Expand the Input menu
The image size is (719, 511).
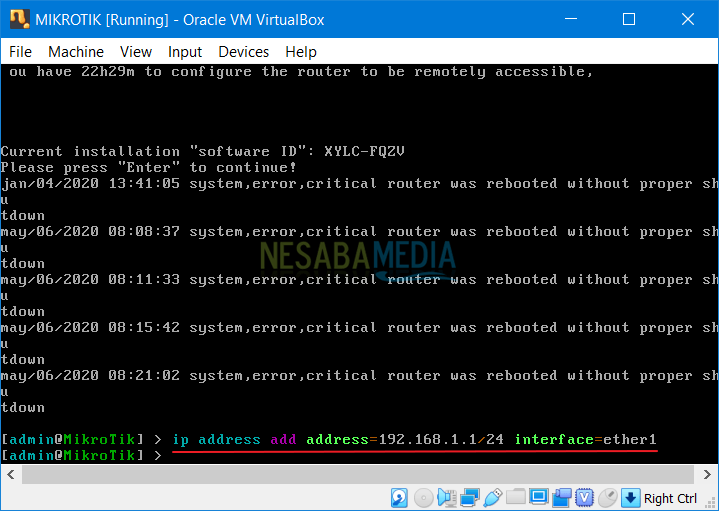[185, 52]
